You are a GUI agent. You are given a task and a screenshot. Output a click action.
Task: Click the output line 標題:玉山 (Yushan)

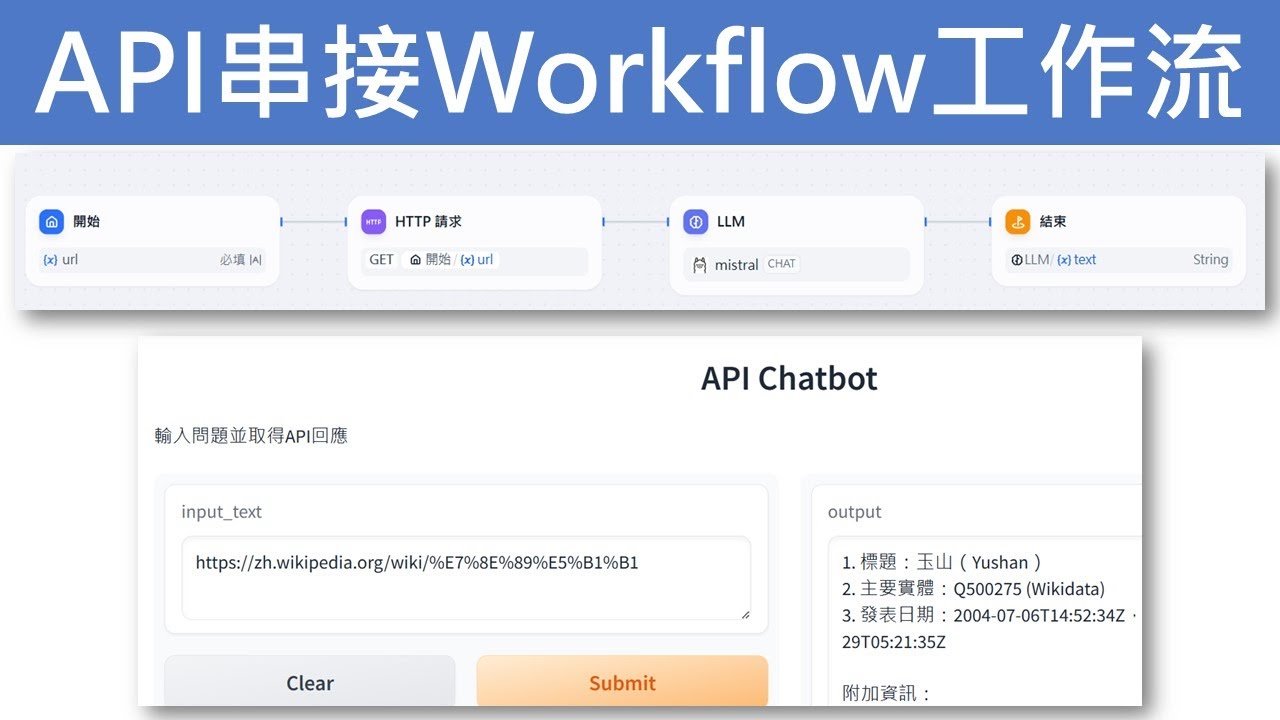click(941, 563)
